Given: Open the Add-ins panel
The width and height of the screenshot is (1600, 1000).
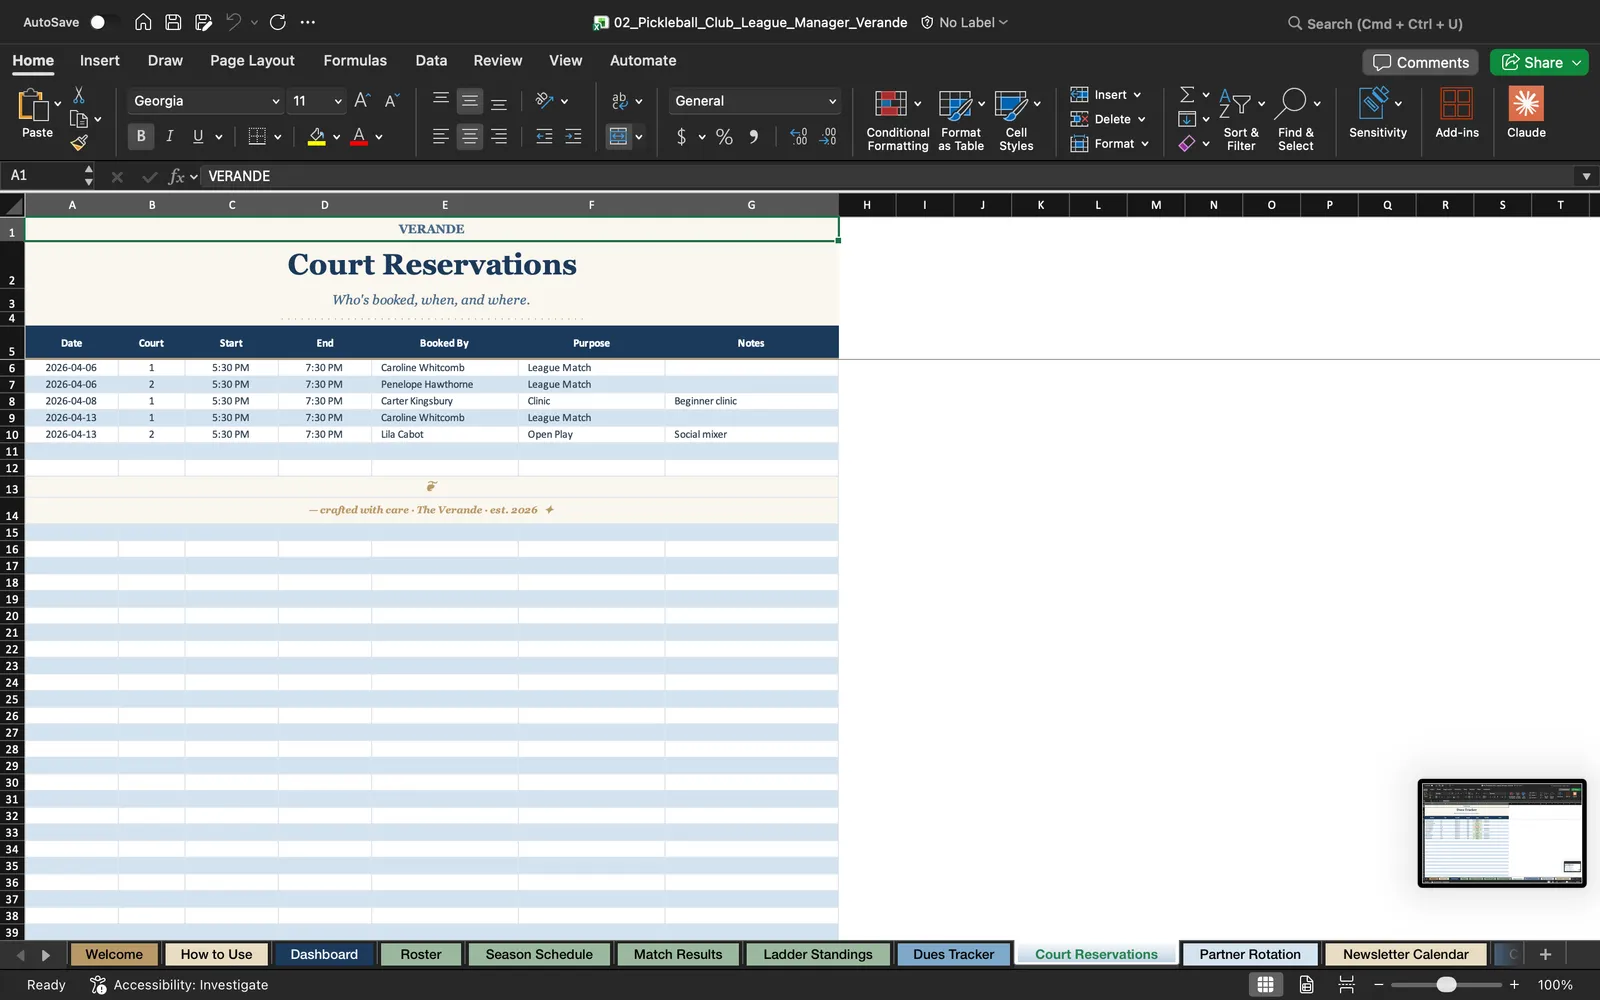Looking at the screenshot, I should click(1457, 112).
